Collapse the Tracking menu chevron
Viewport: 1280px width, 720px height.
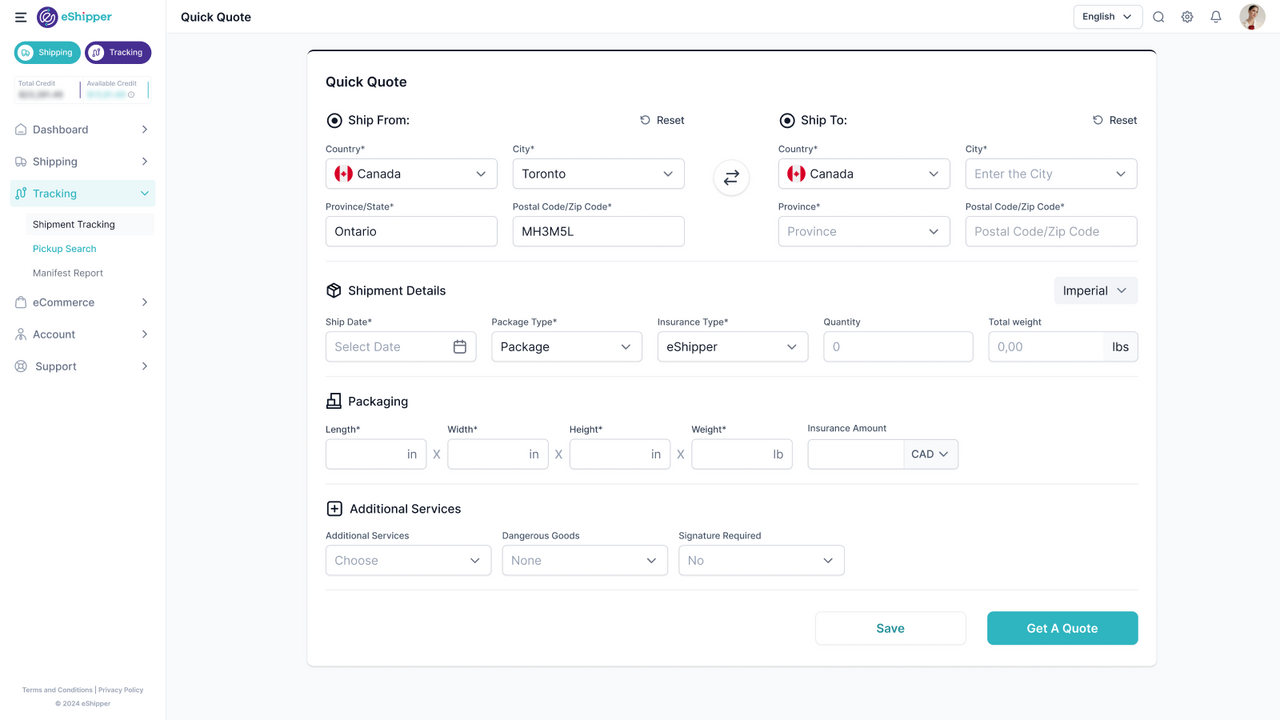144,193
